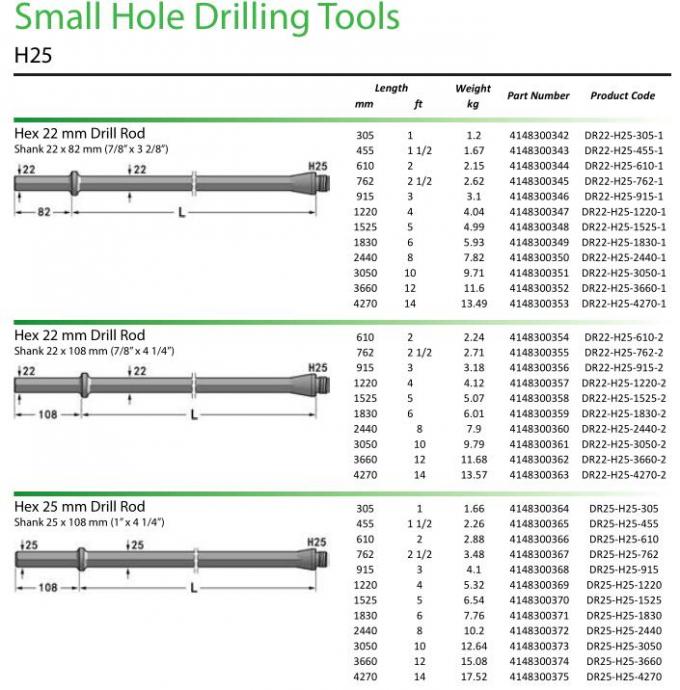680x690 pixels.
Task: Select part number 4148300375
Action: pos(538,677)
